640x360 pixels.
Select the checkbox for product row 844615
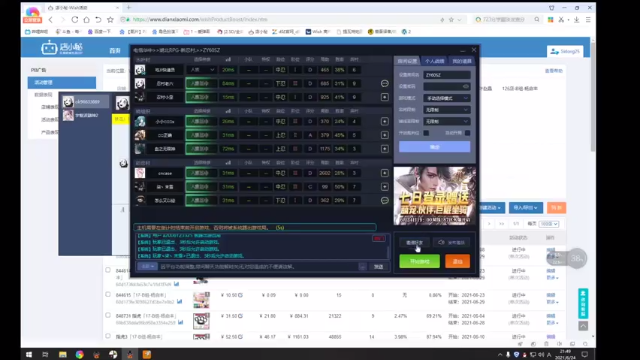point(108,294)
